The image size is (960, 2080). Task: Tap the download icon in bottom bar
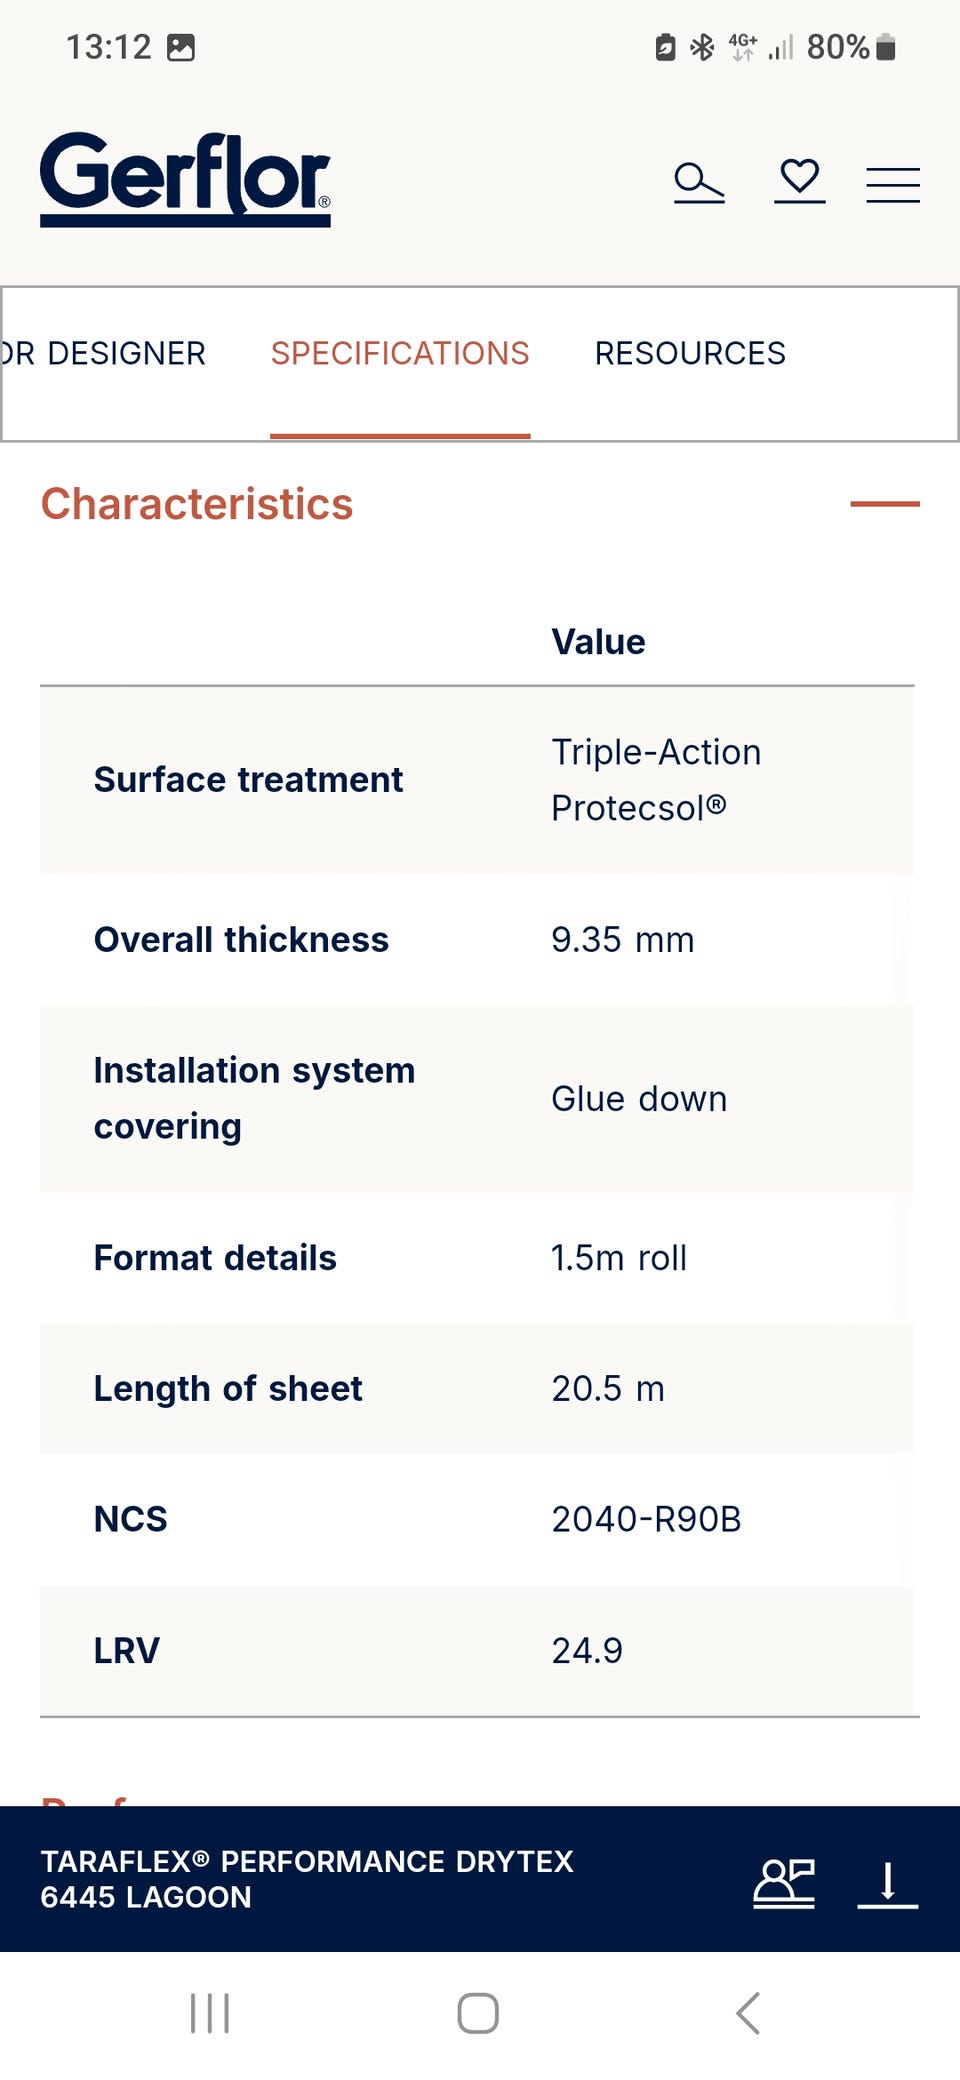(x=887, y=1883)
